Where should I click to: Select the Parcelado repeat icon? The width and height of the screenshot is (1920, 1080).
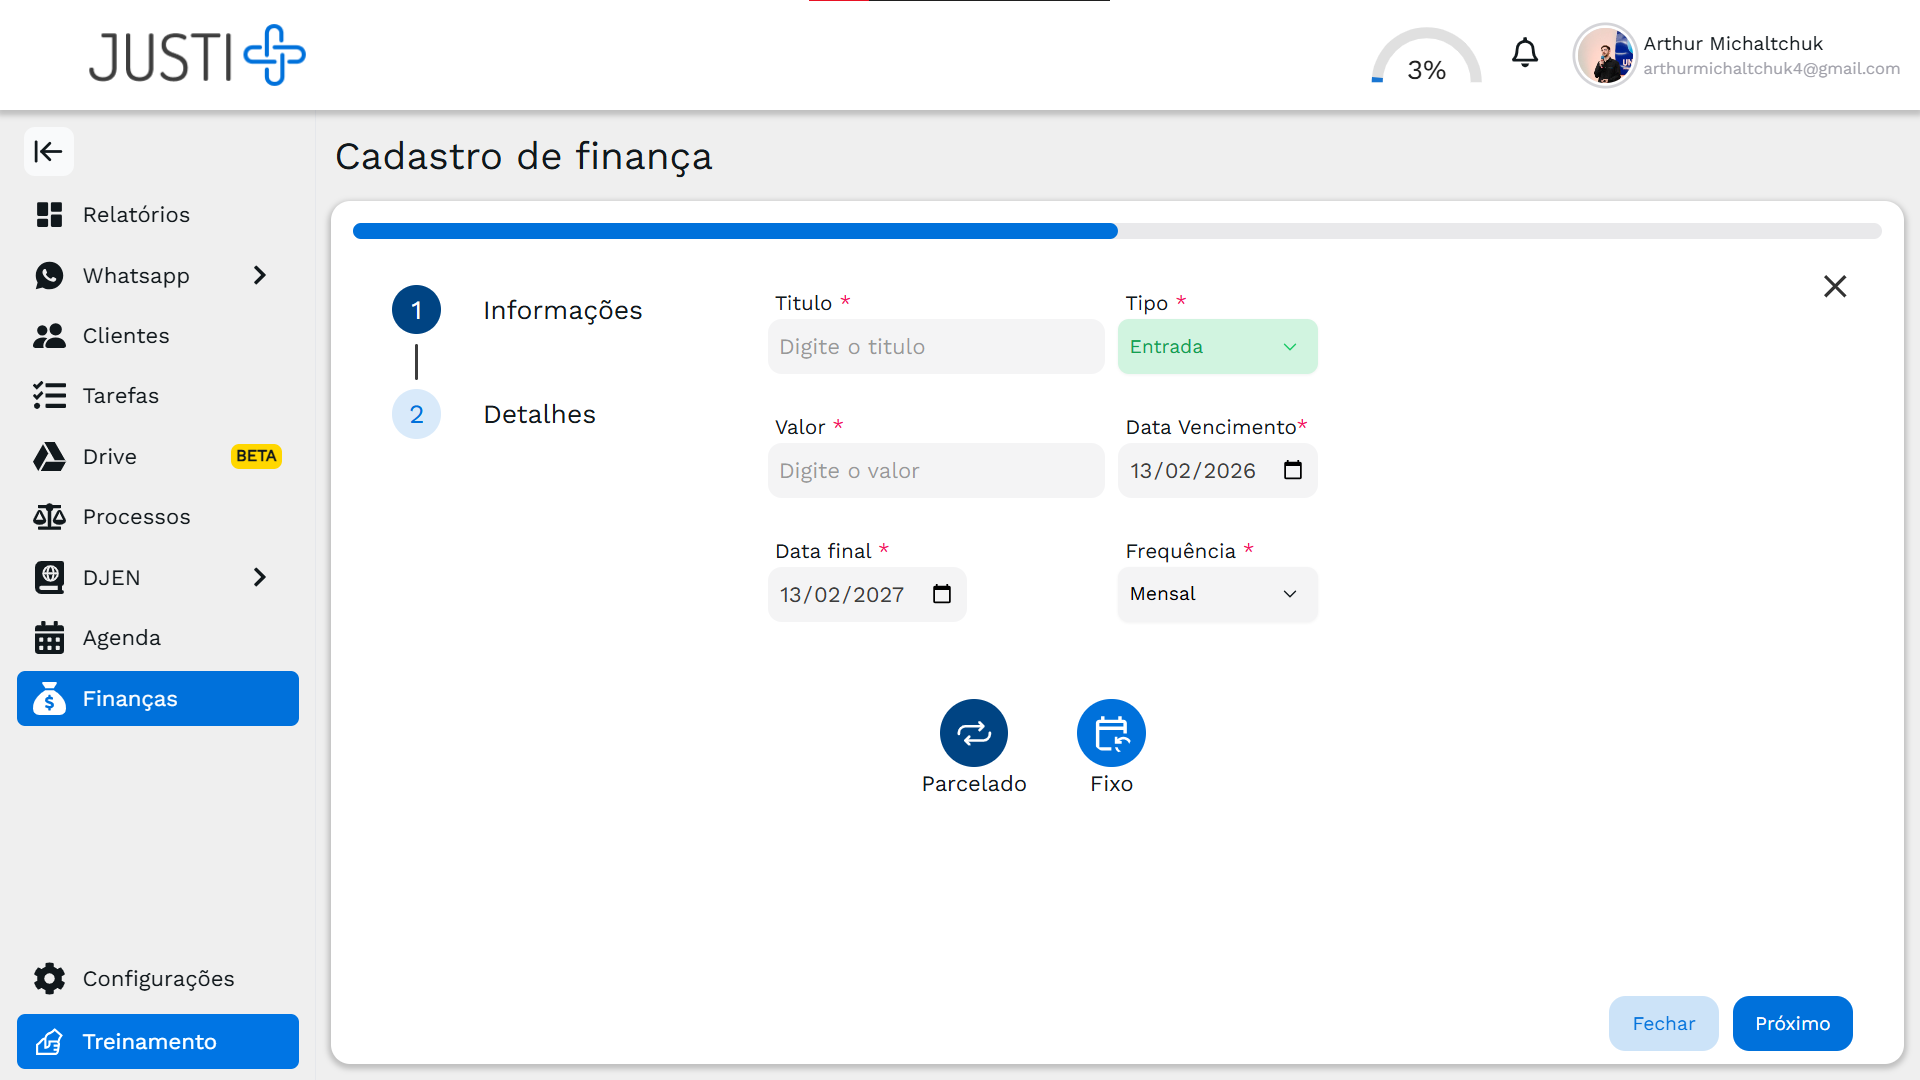click(x=973, y=733)
